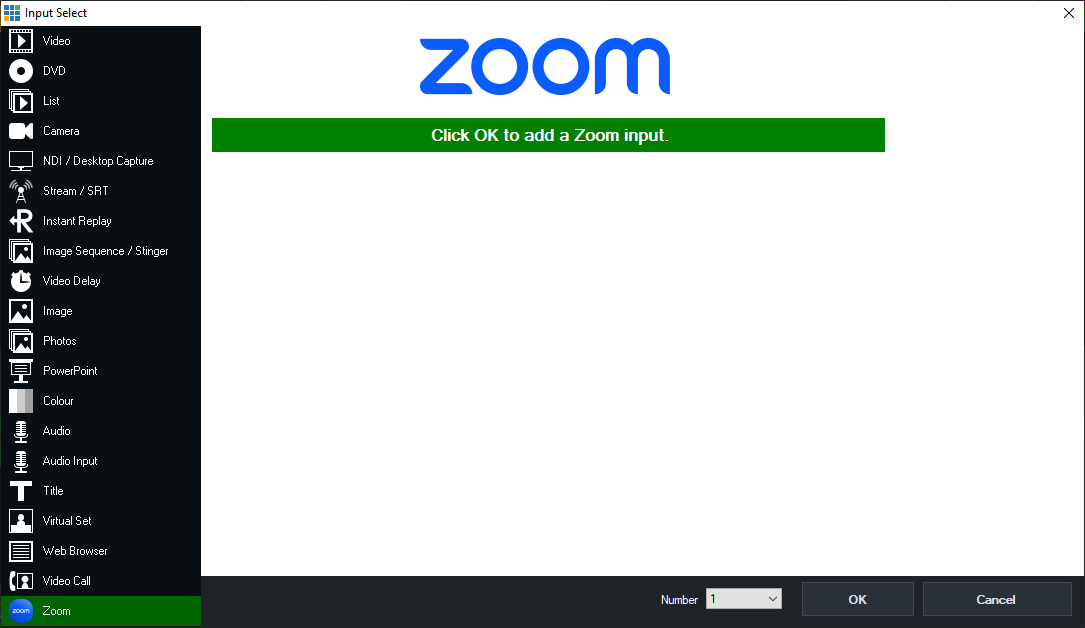Viewport: 1085px width, 628px height.
Task: Select the Stream / SRT antenna icon
Action: [x=21, y=191]
